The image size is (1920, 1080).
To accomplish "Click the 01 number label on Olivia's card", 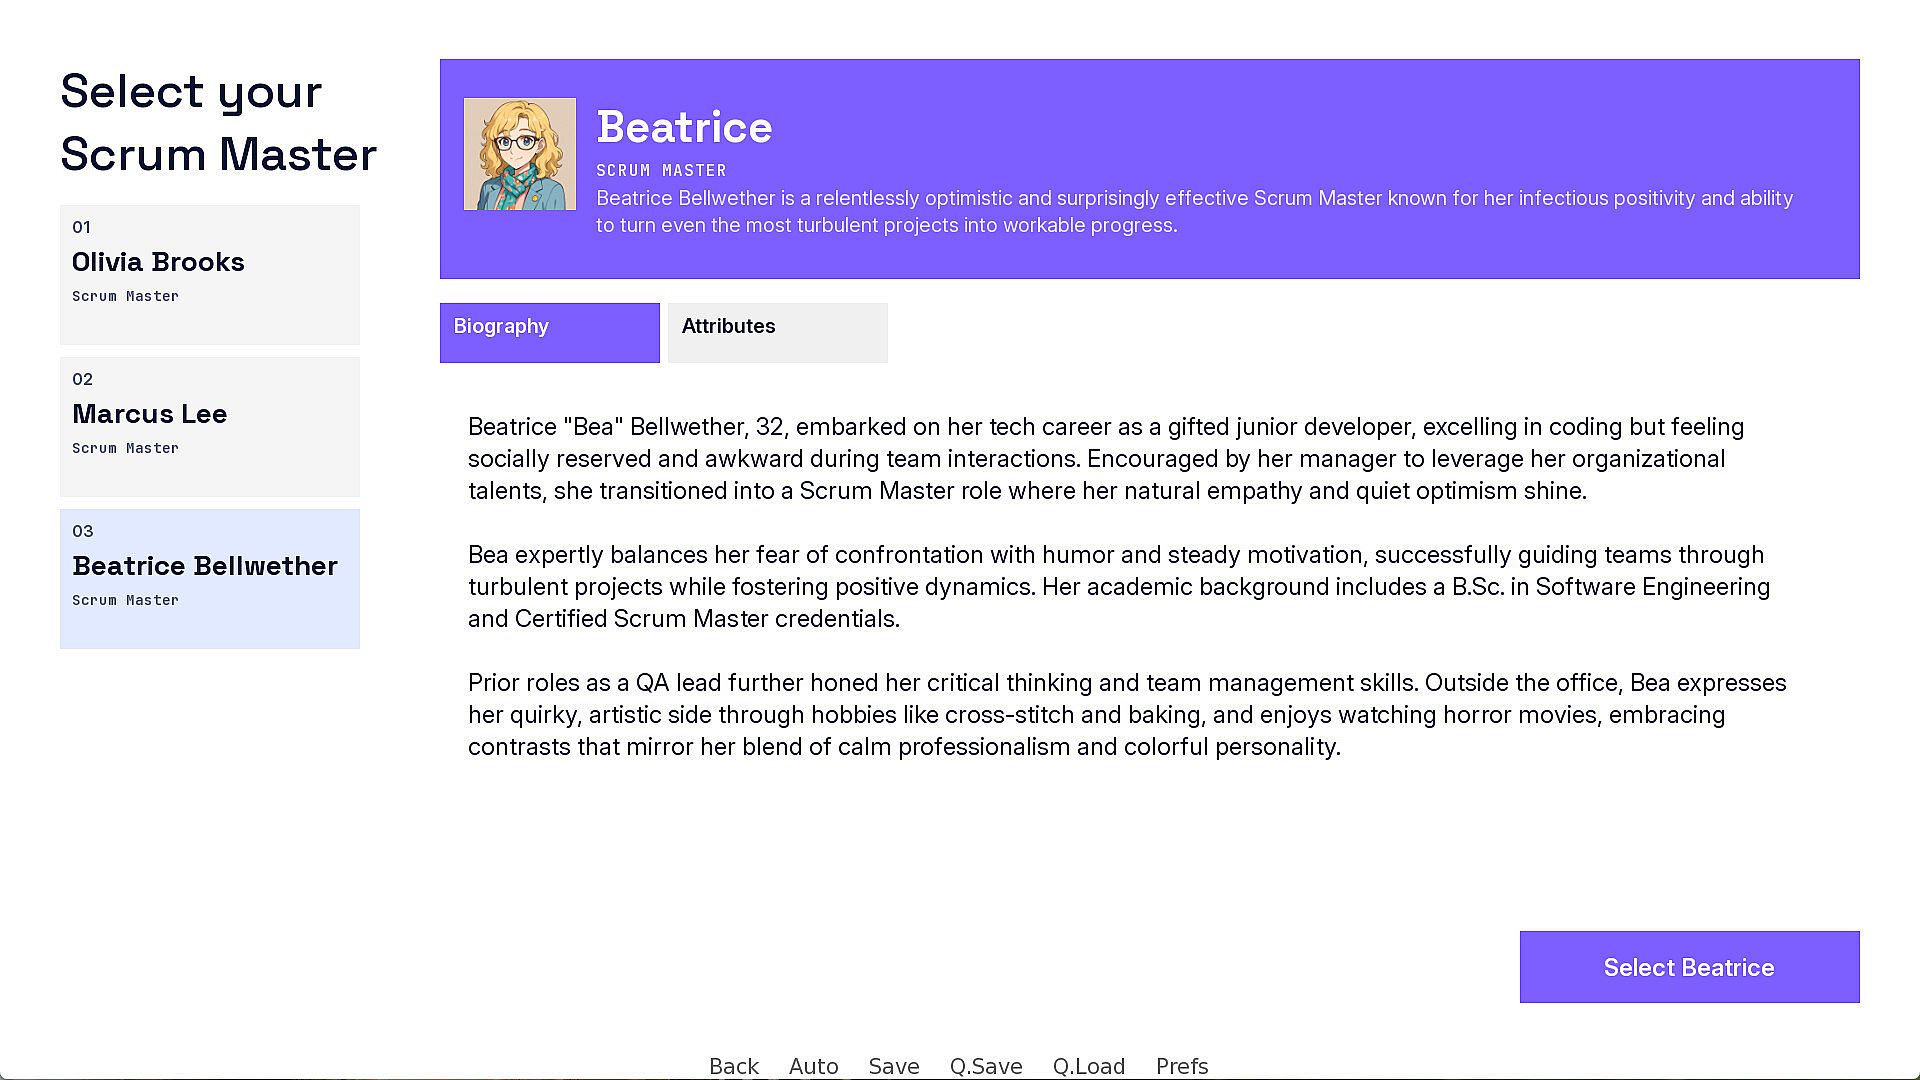I will click(82, 227).
